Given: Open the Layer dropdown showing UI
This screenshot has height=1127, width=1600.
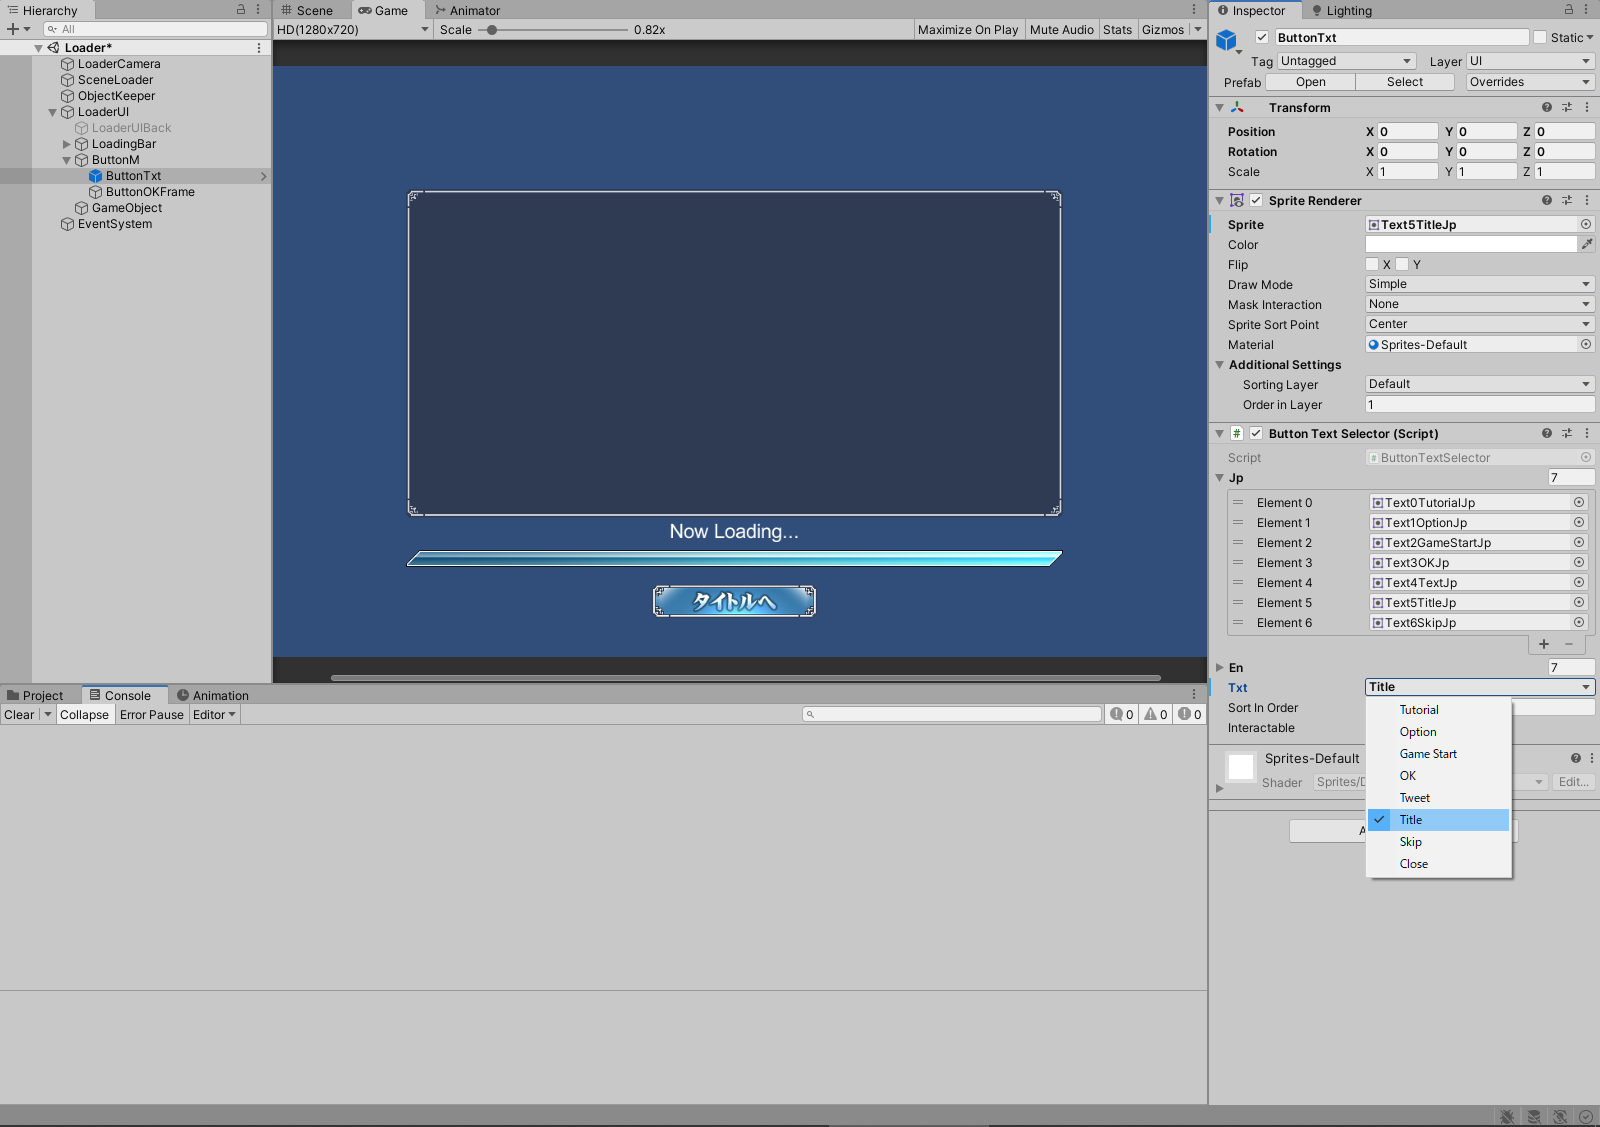Looking at the screenshot, I should (1530, 61).
